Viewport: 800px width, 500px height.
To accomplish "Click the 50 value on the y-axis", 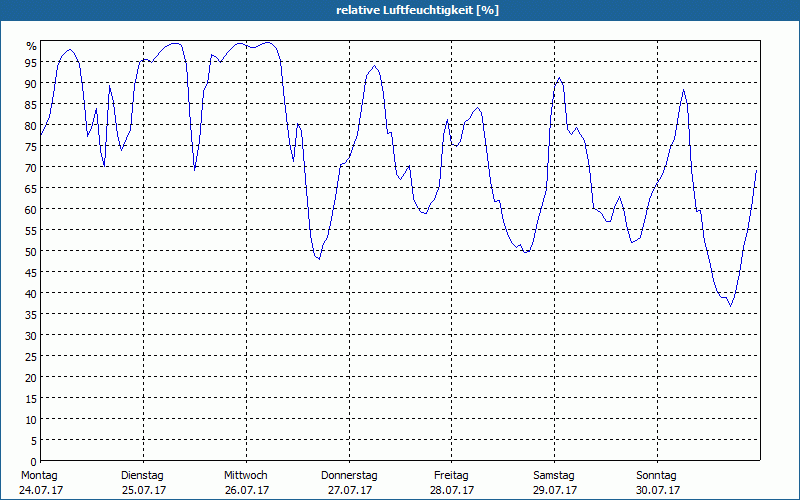I will tap(31, 252).
